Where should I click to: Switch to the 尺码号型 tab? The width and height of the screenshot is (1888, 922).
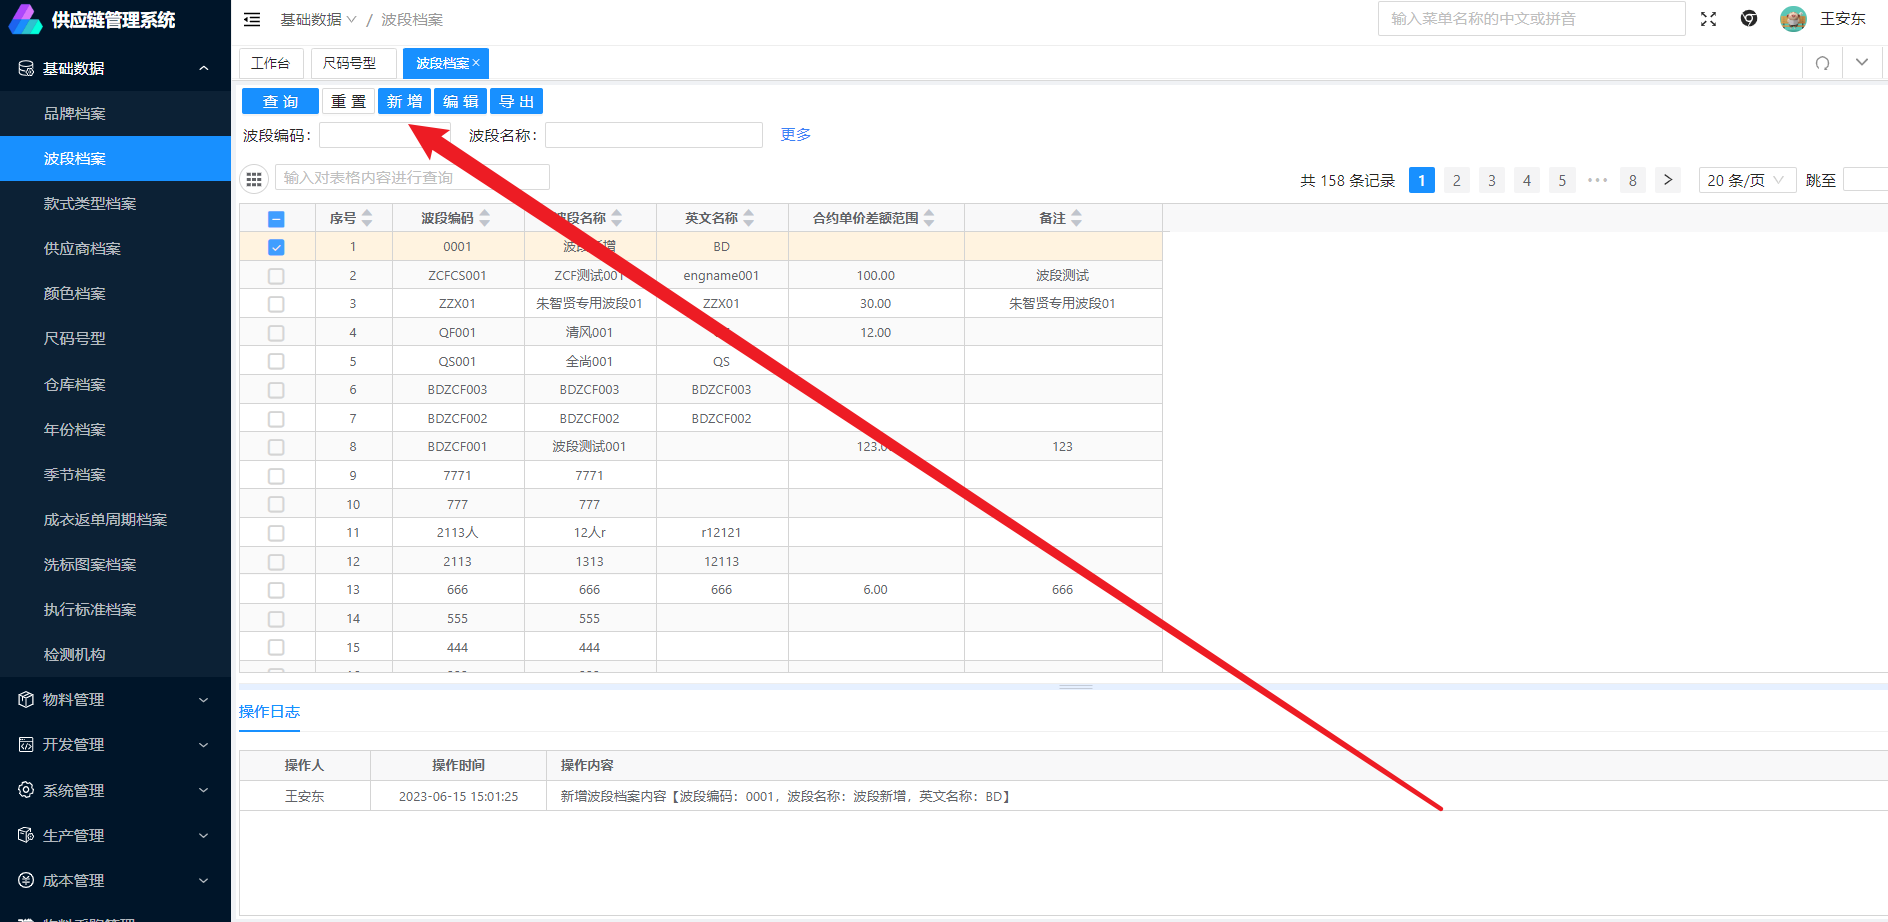350,63
